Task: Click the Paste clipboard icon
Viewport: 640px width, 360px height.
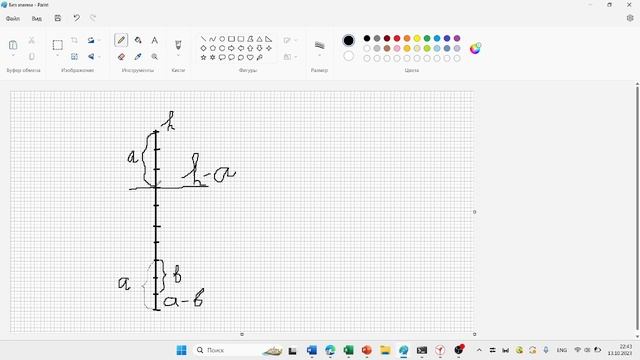Action: click(x=13, y=44)
